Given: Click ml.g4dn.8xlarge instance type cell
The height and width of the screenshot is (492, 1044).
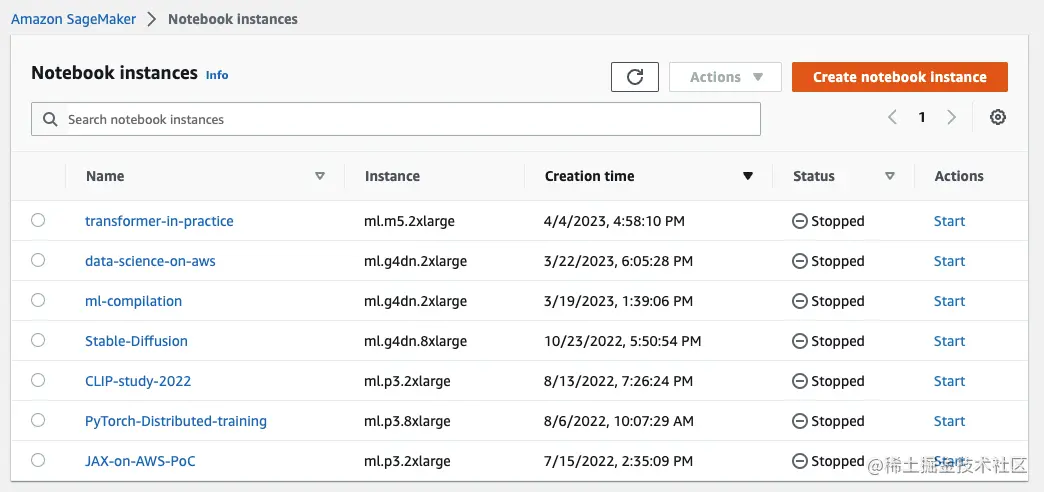Looking at the screenshot, I should pos(415,341).
